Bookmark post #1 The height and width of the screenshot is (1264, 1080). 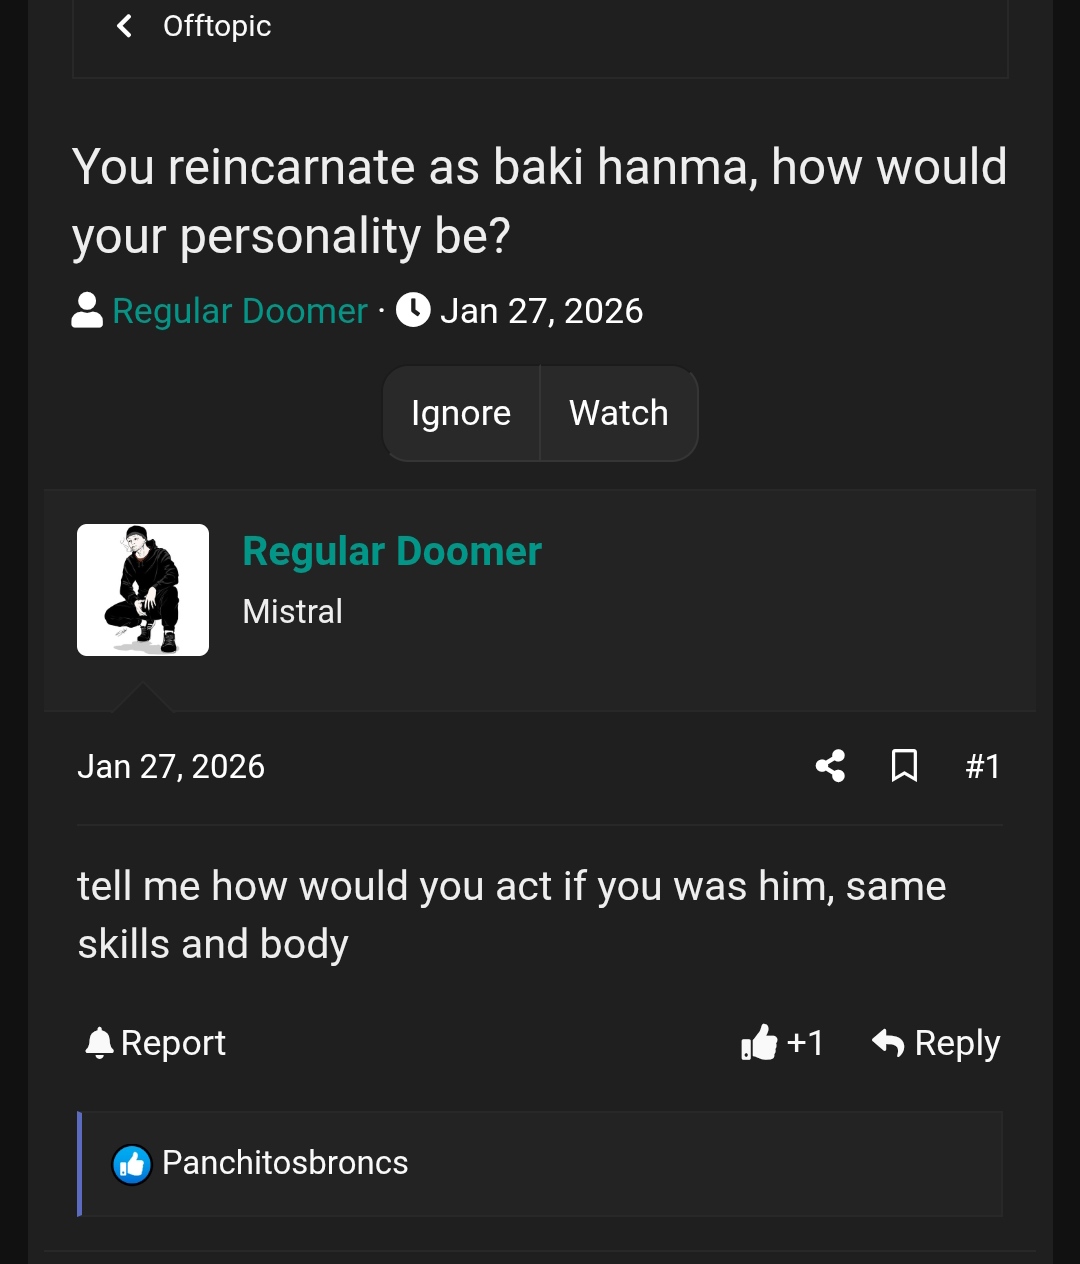tap(904, 766)
